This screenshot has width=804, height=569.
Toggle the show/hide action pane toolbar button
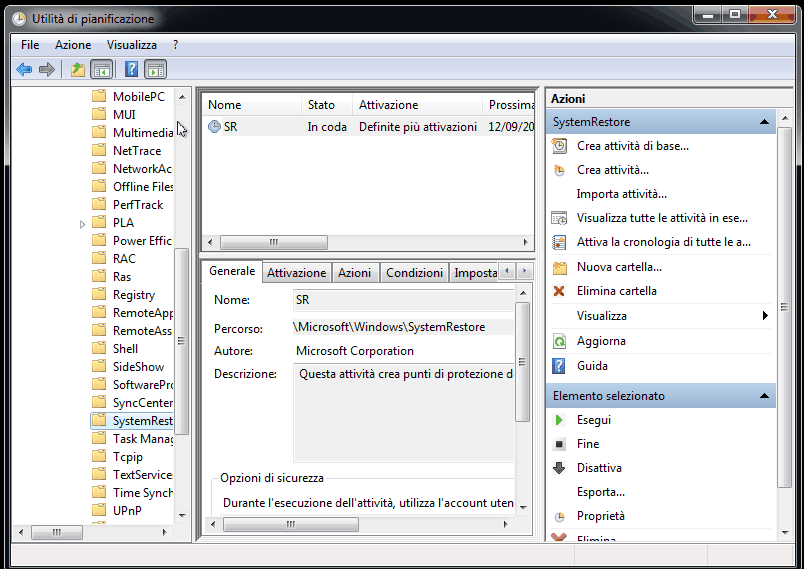(155, 69)
